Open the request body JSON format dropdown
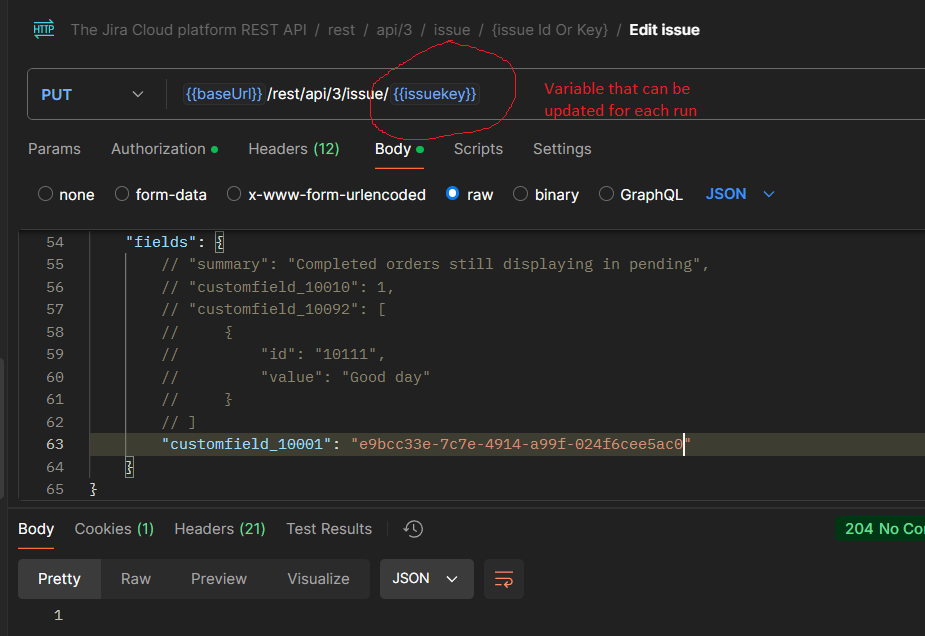Screen dimensions: 925x636 coord(740,194)
